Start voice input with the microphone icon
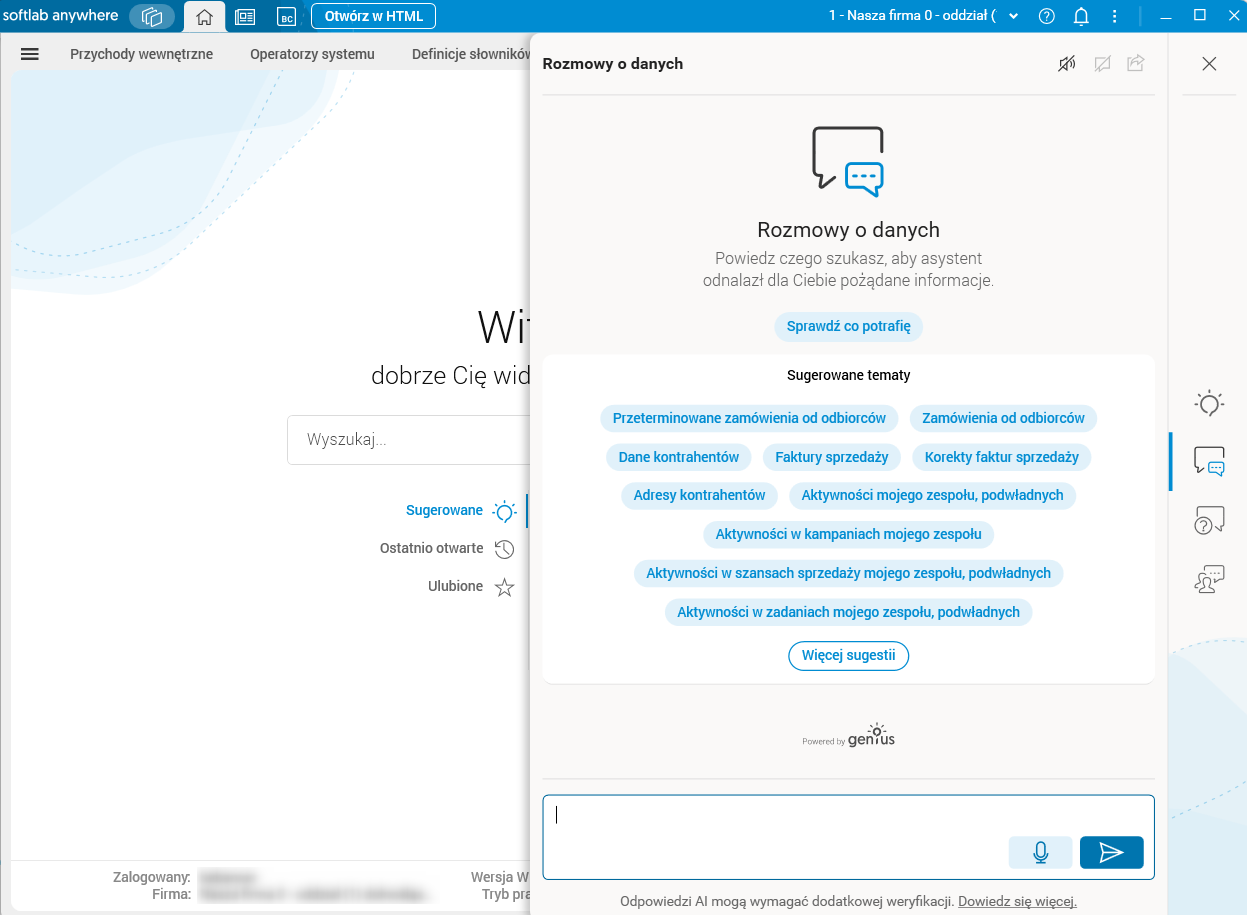The height and width of the screenshot is (915, 1247). (1040, 852)
